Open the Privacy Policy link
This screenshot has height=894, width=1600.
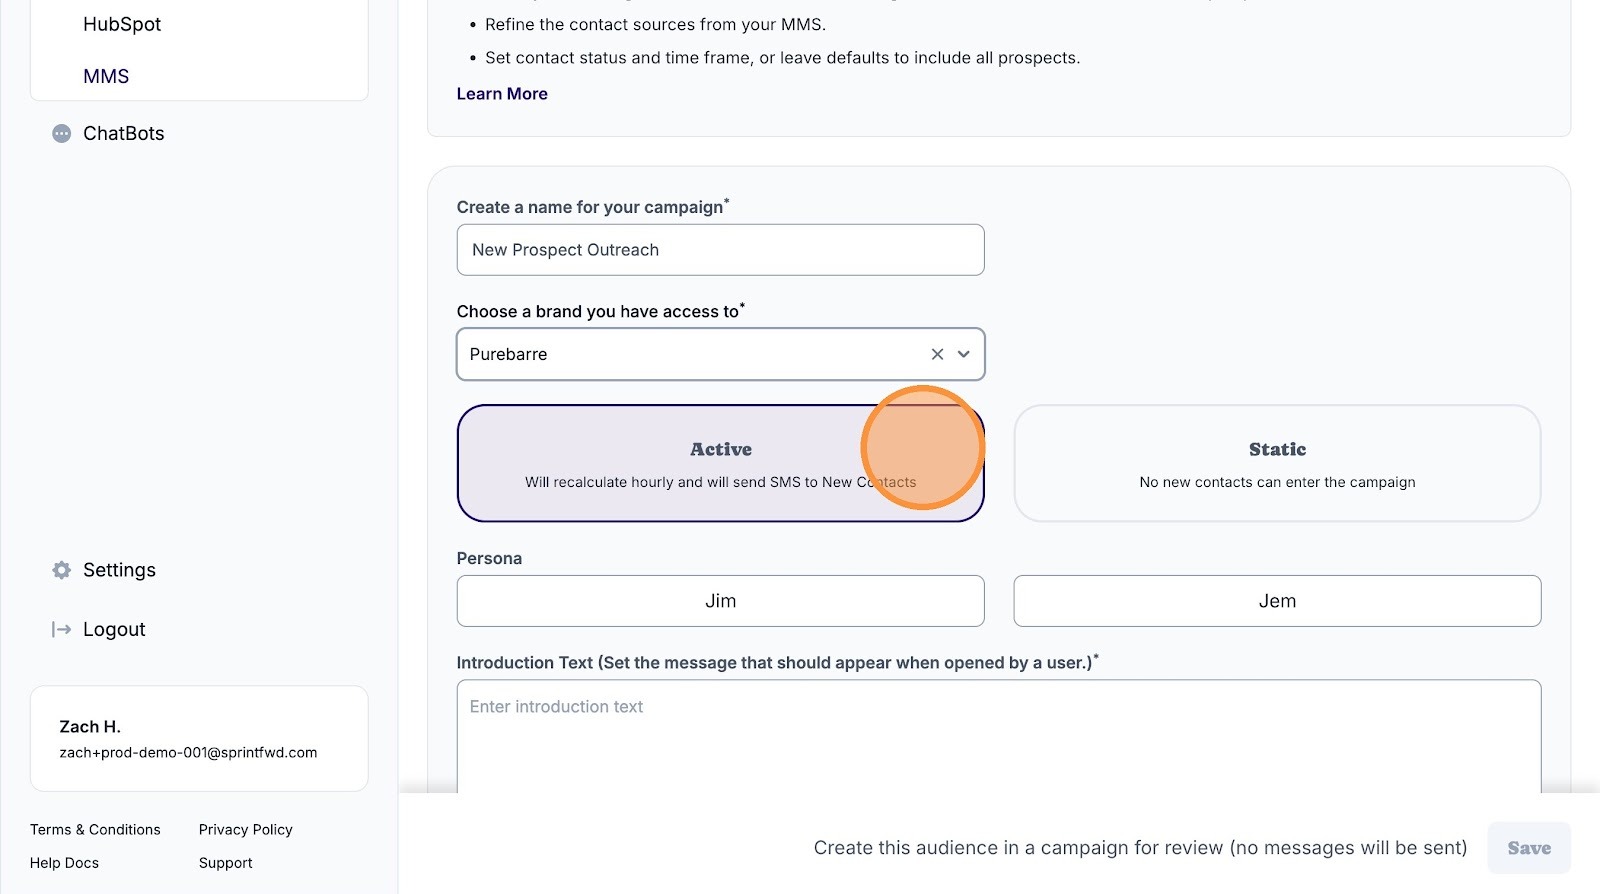246,830
